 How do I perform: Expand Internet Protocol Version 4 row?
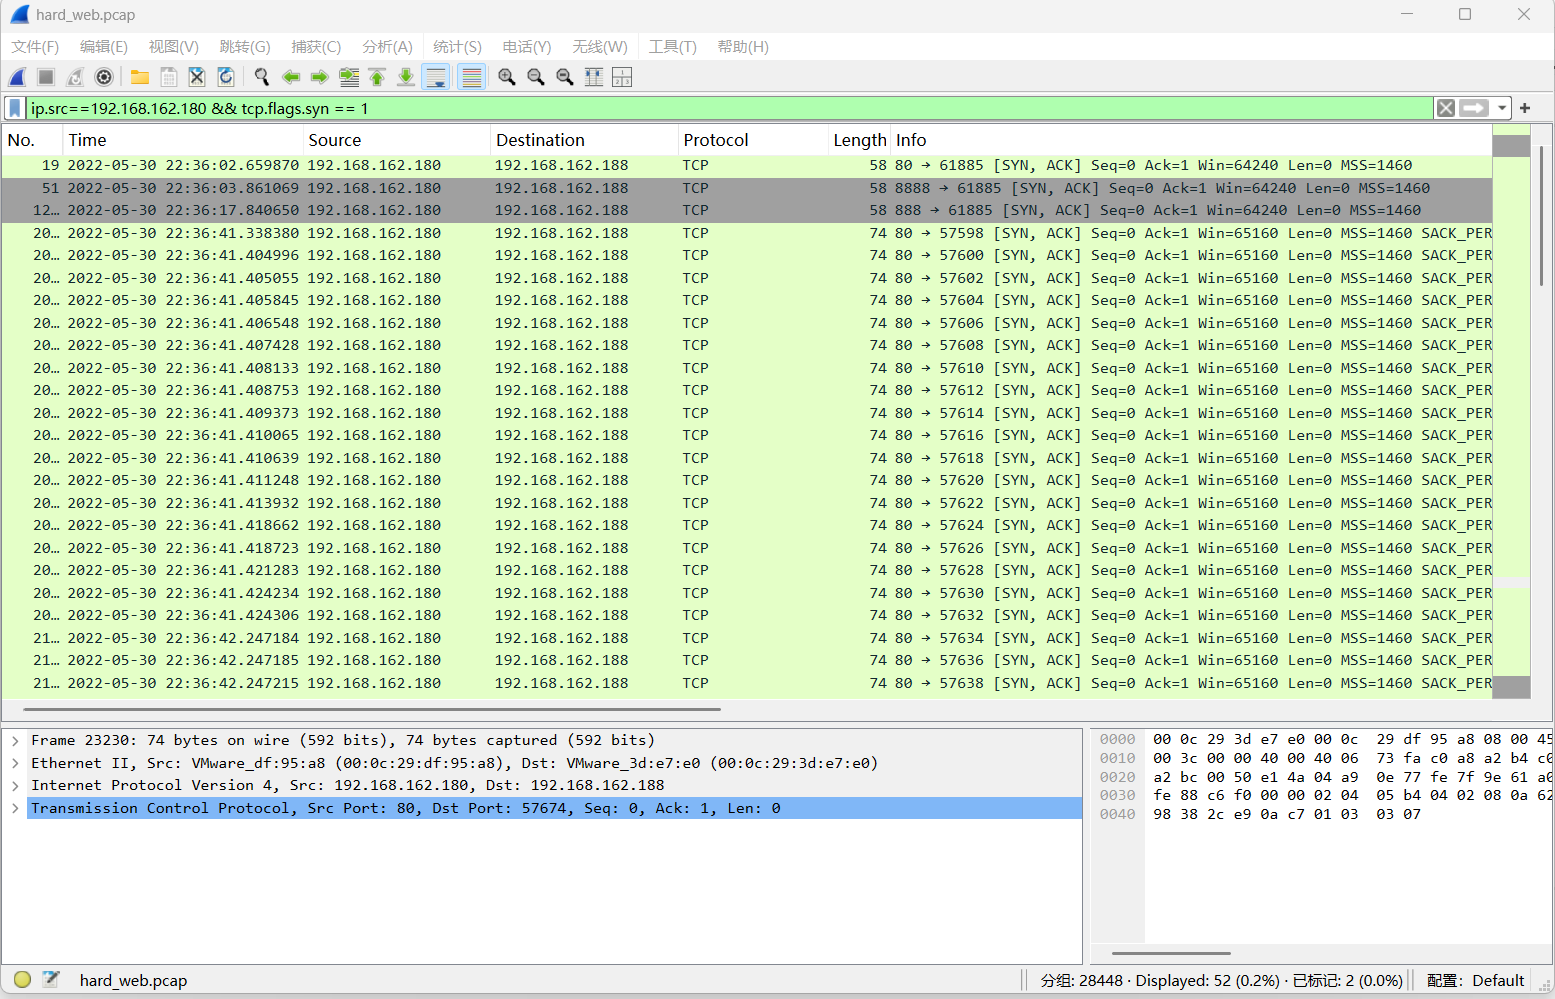(x=15, y=786)
